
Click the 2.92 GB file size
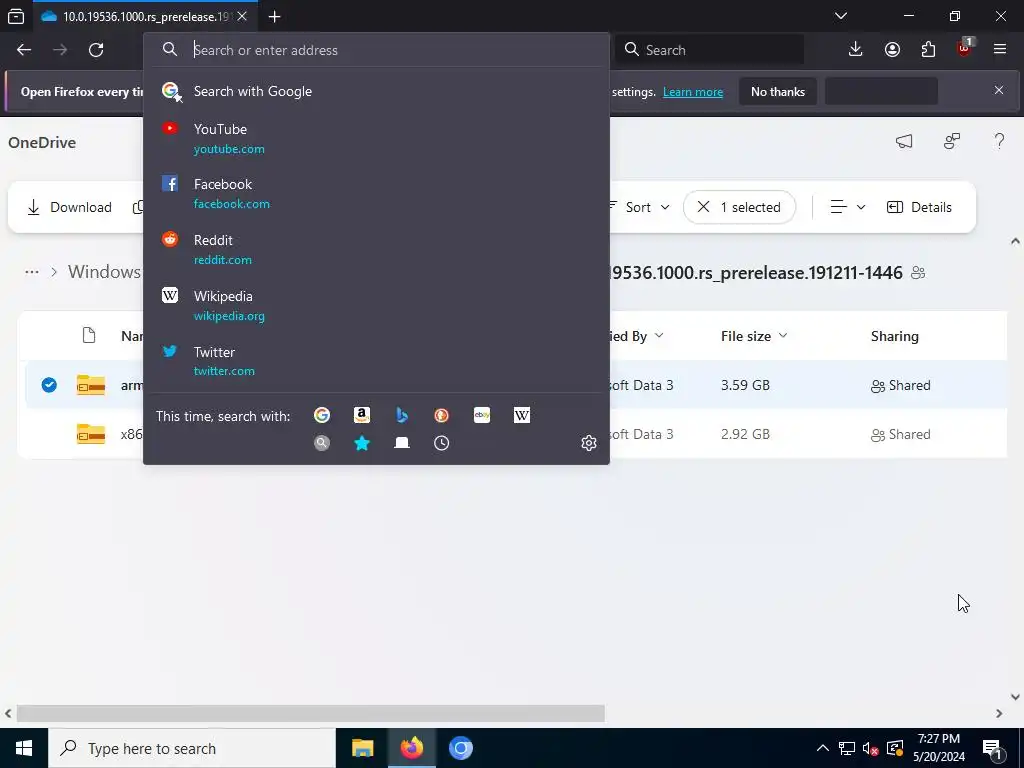point(745,434)
